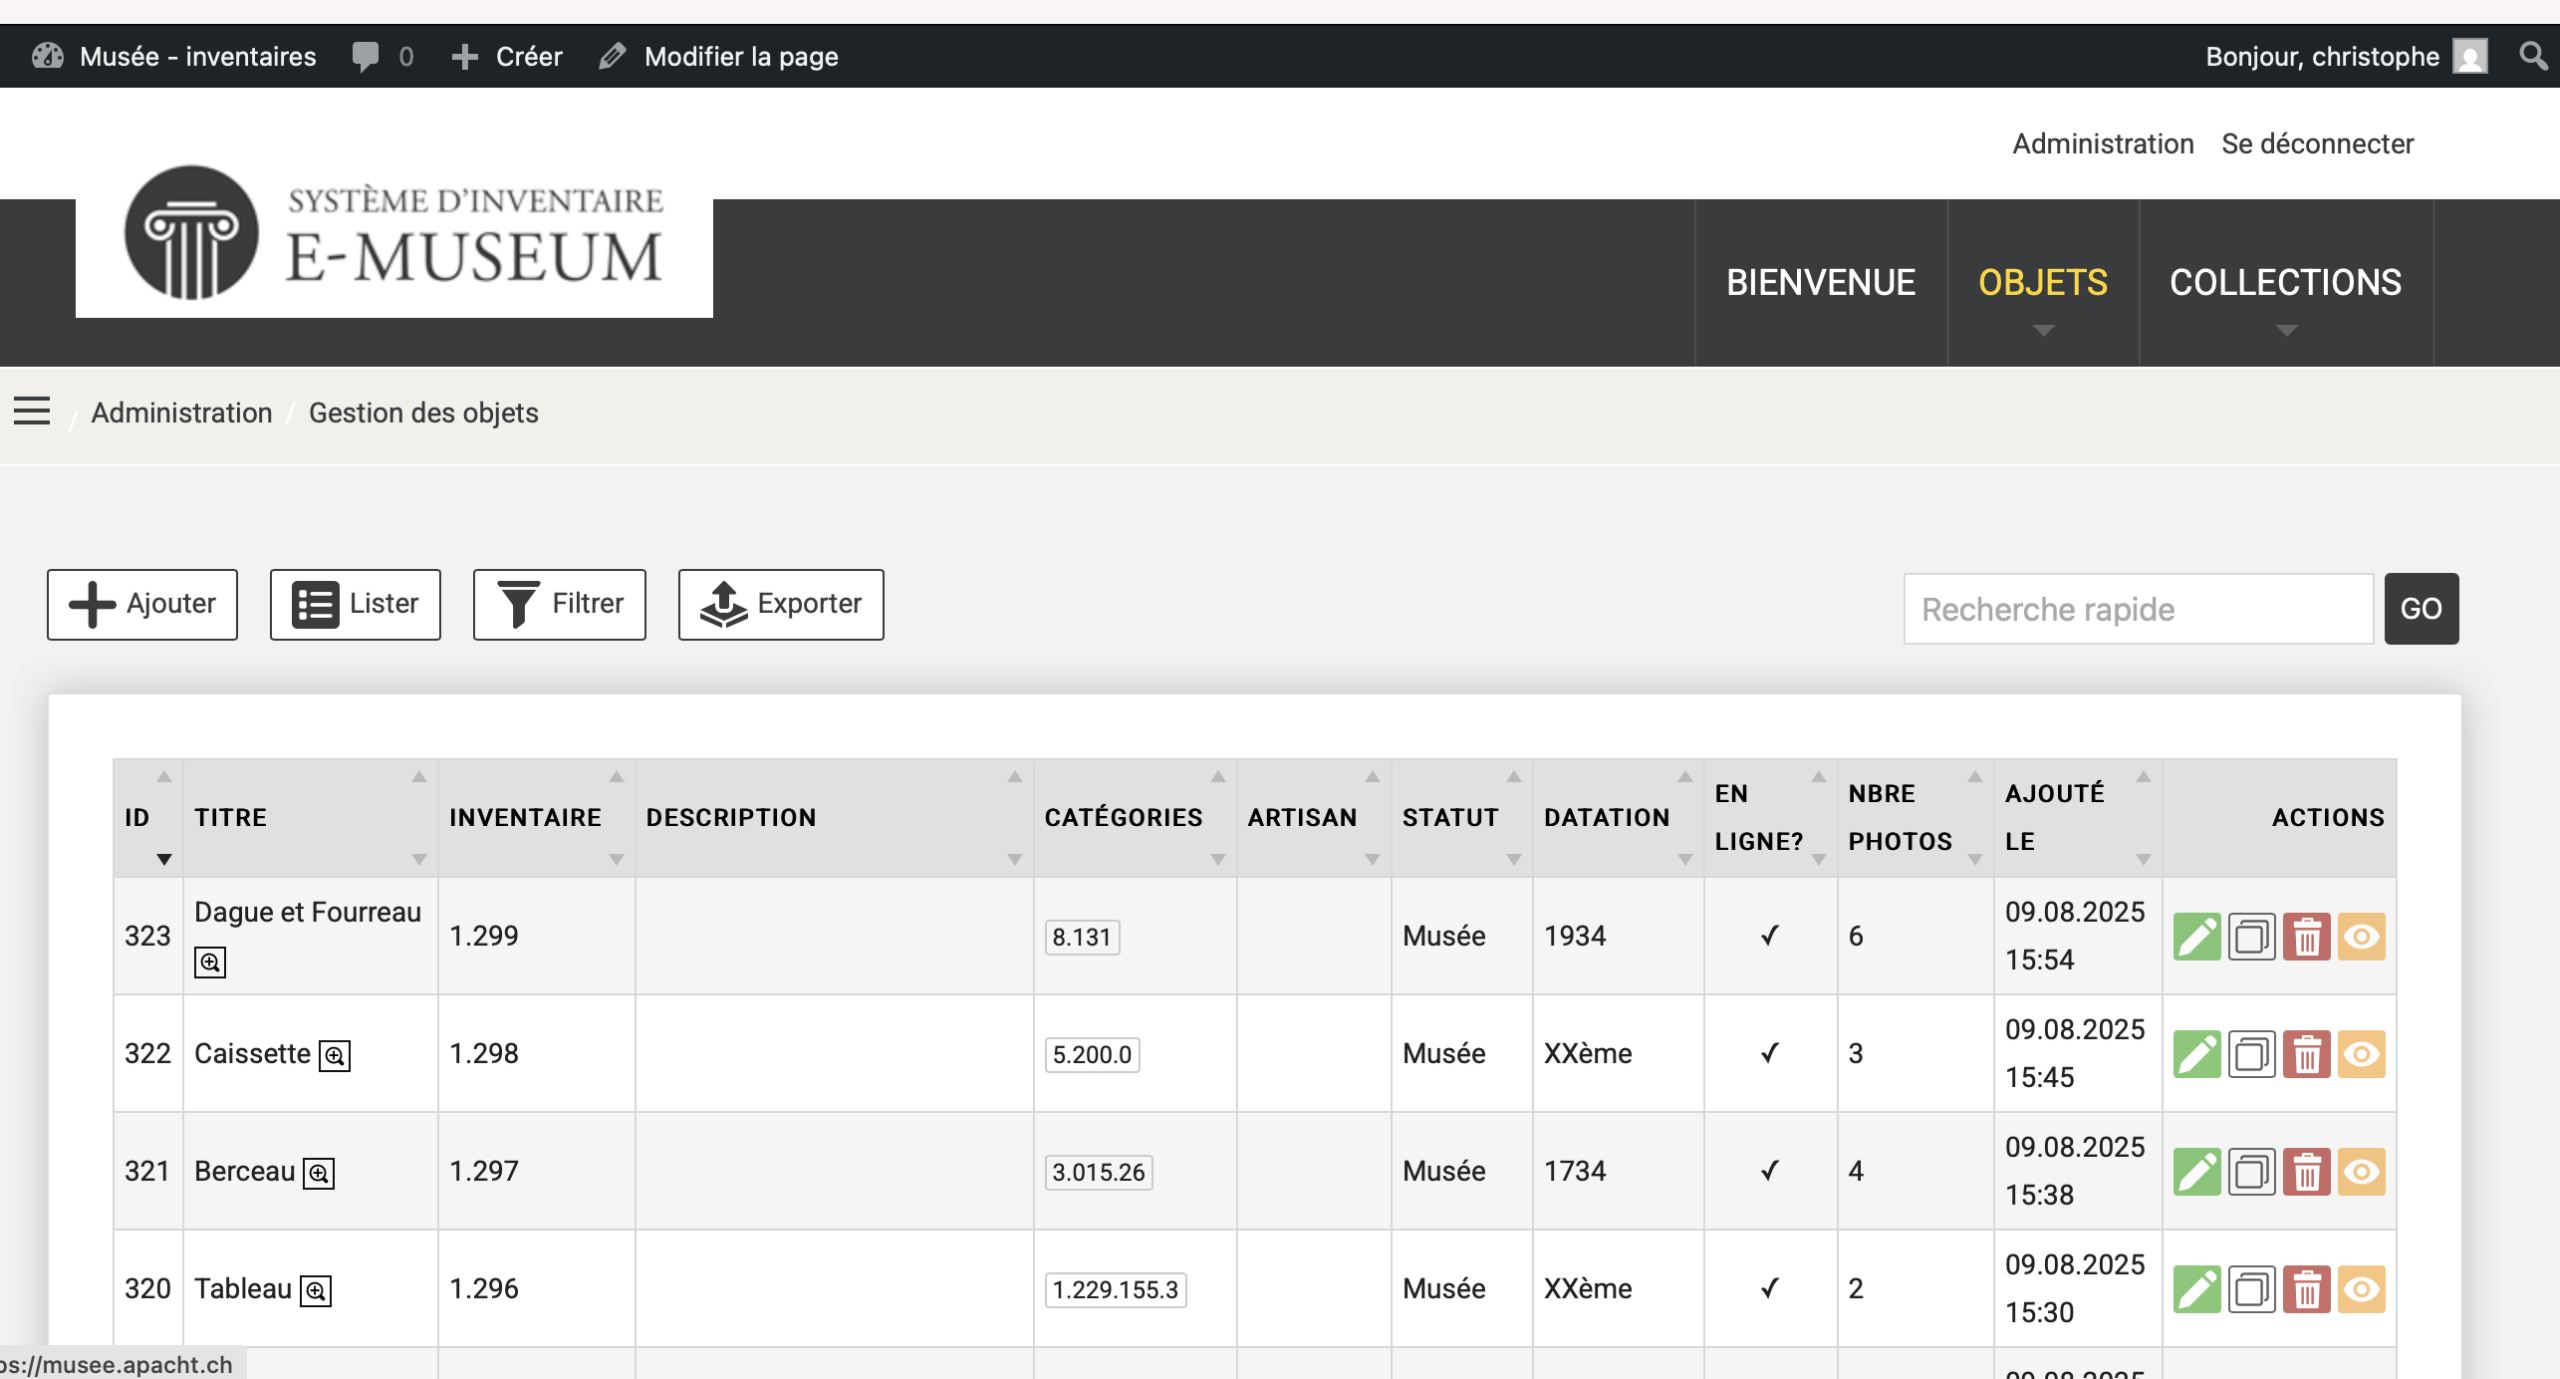Open the magnifier icon beside Tableau title
The height and width of the screenshot is (1379, 2560).
[316, 1290]
